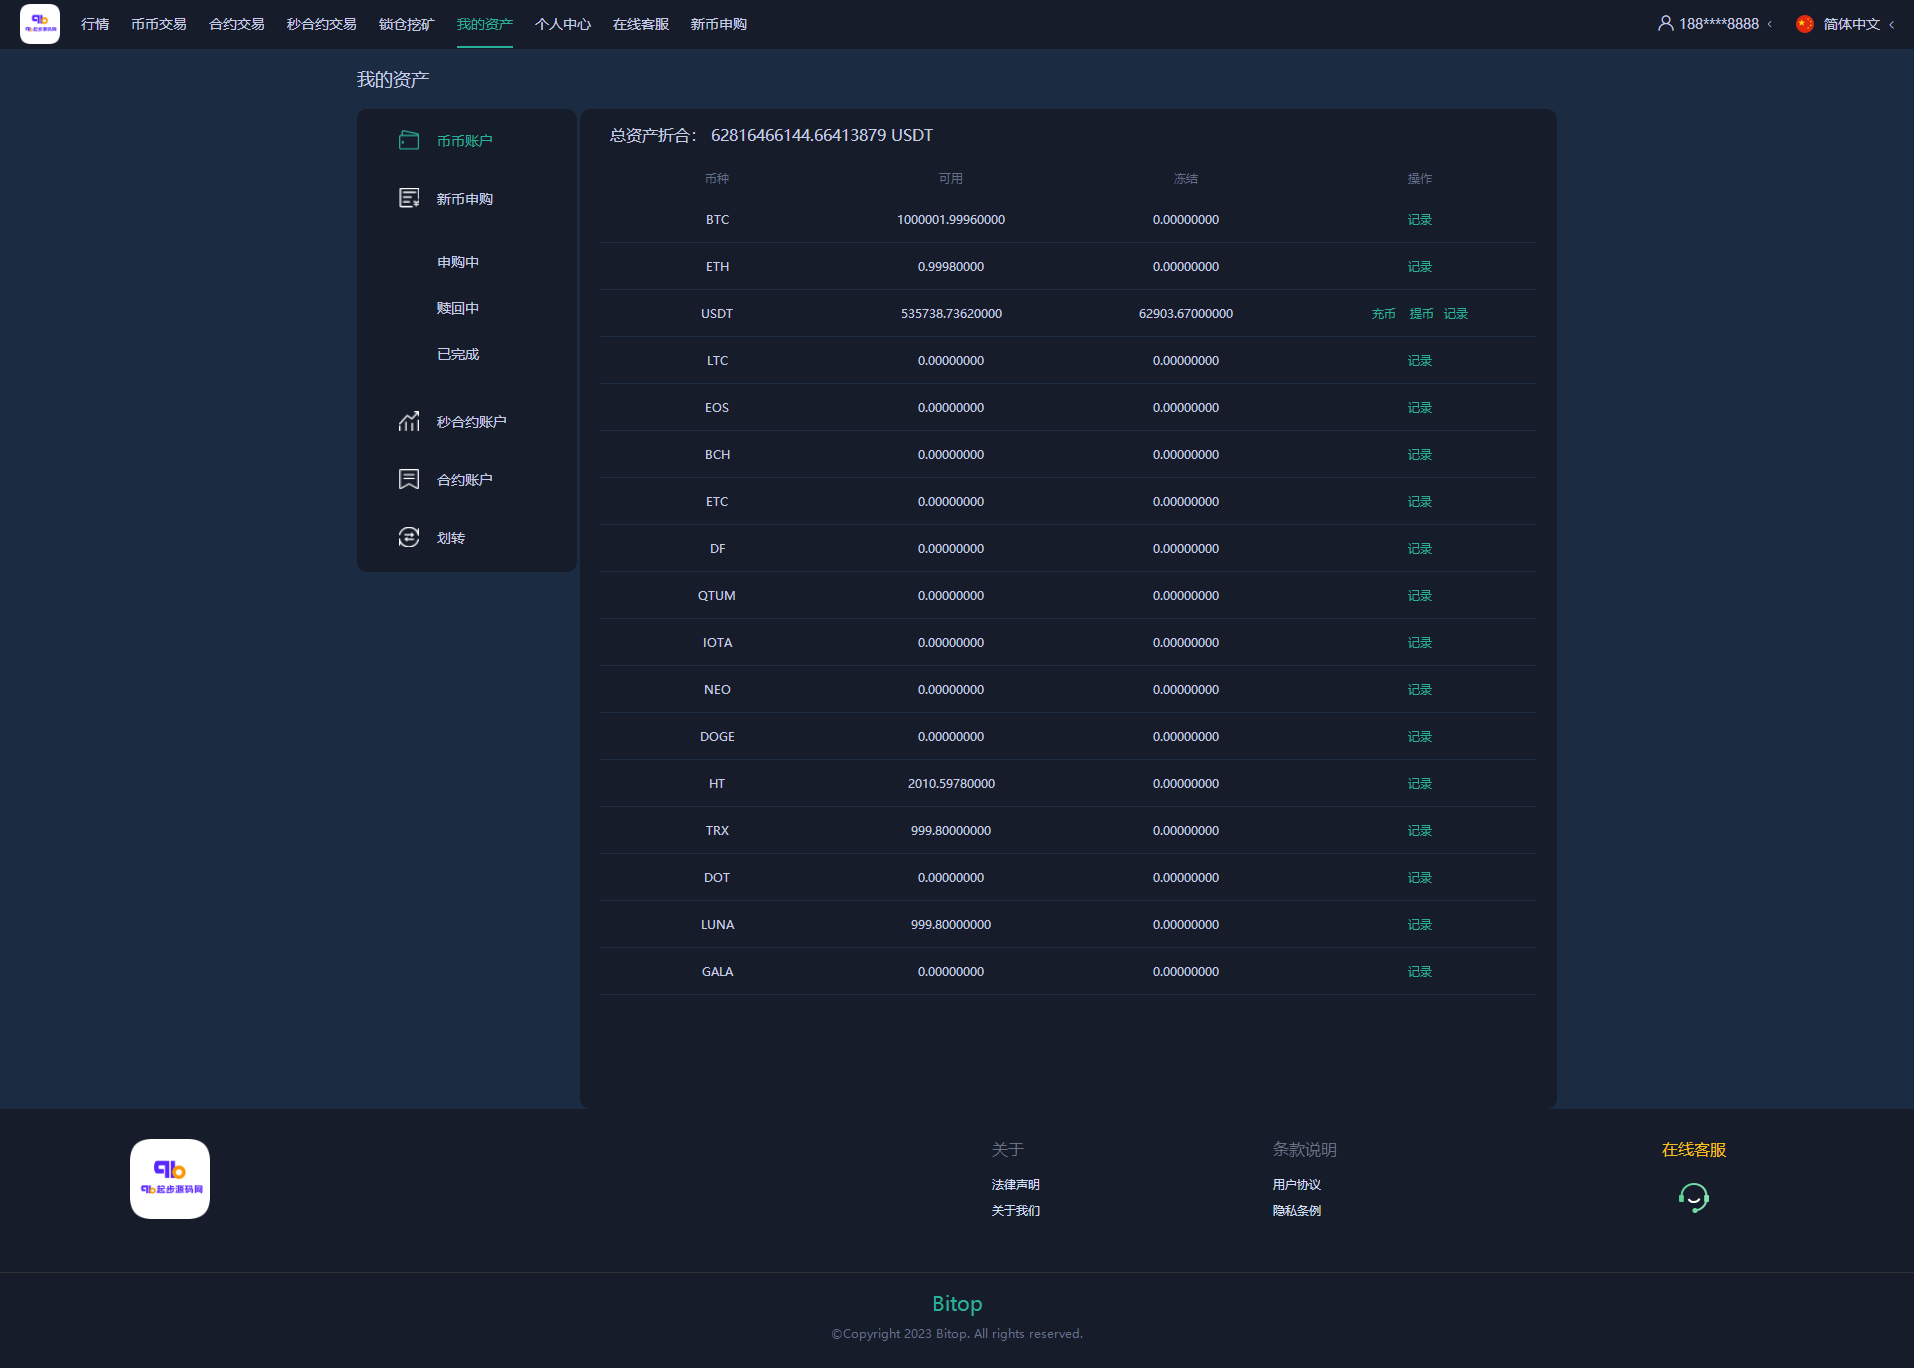Select 赎回中 sidebar sub-item
Image resolution: width=1914 pixels, height=1368 pixels.
click(458, 308)
